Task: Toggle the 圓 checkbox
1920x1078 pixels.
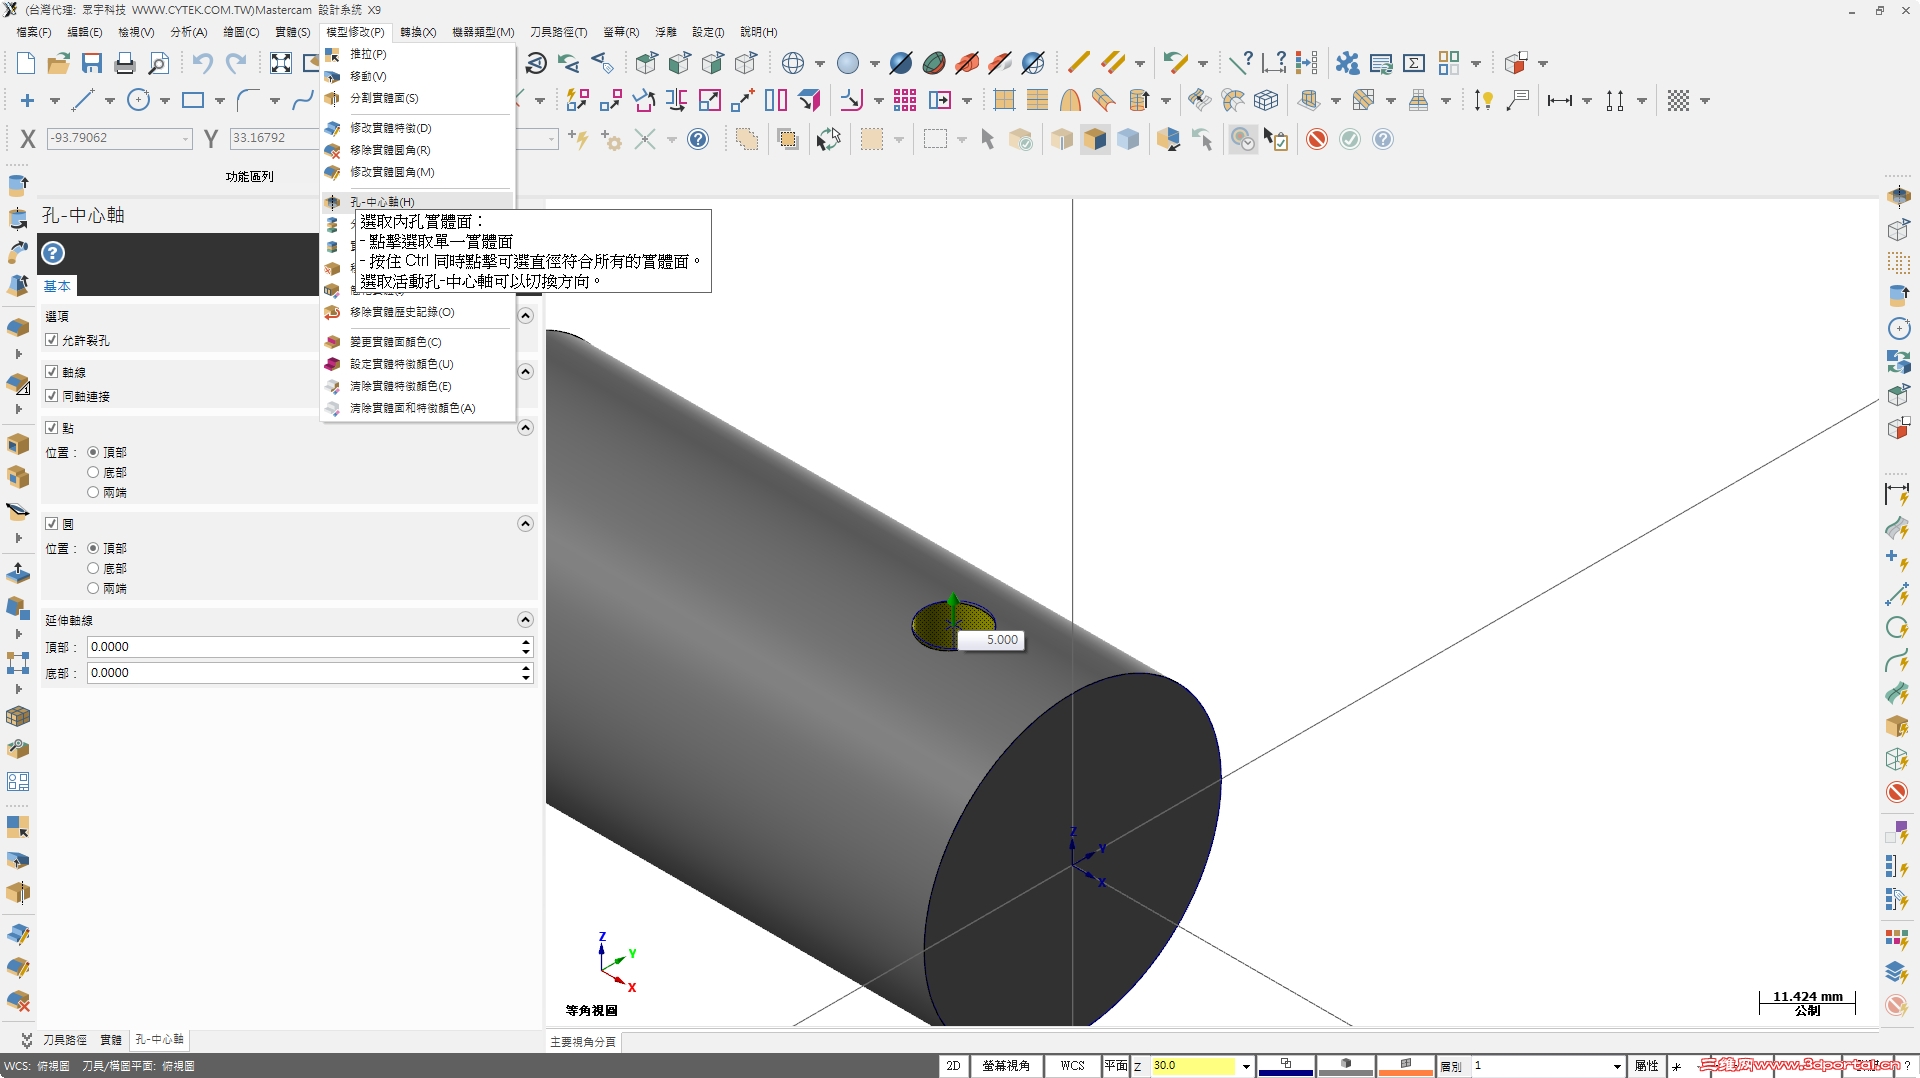Action: pyautogui.click(x=52, y=524)
